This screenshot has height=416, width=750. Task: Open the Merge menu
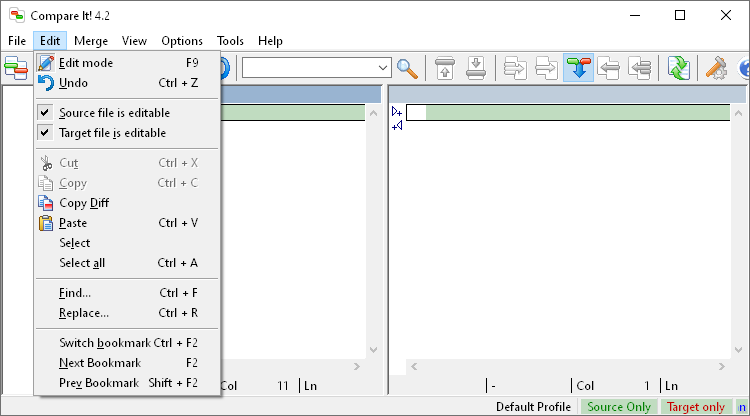click(x=91, y=41)
